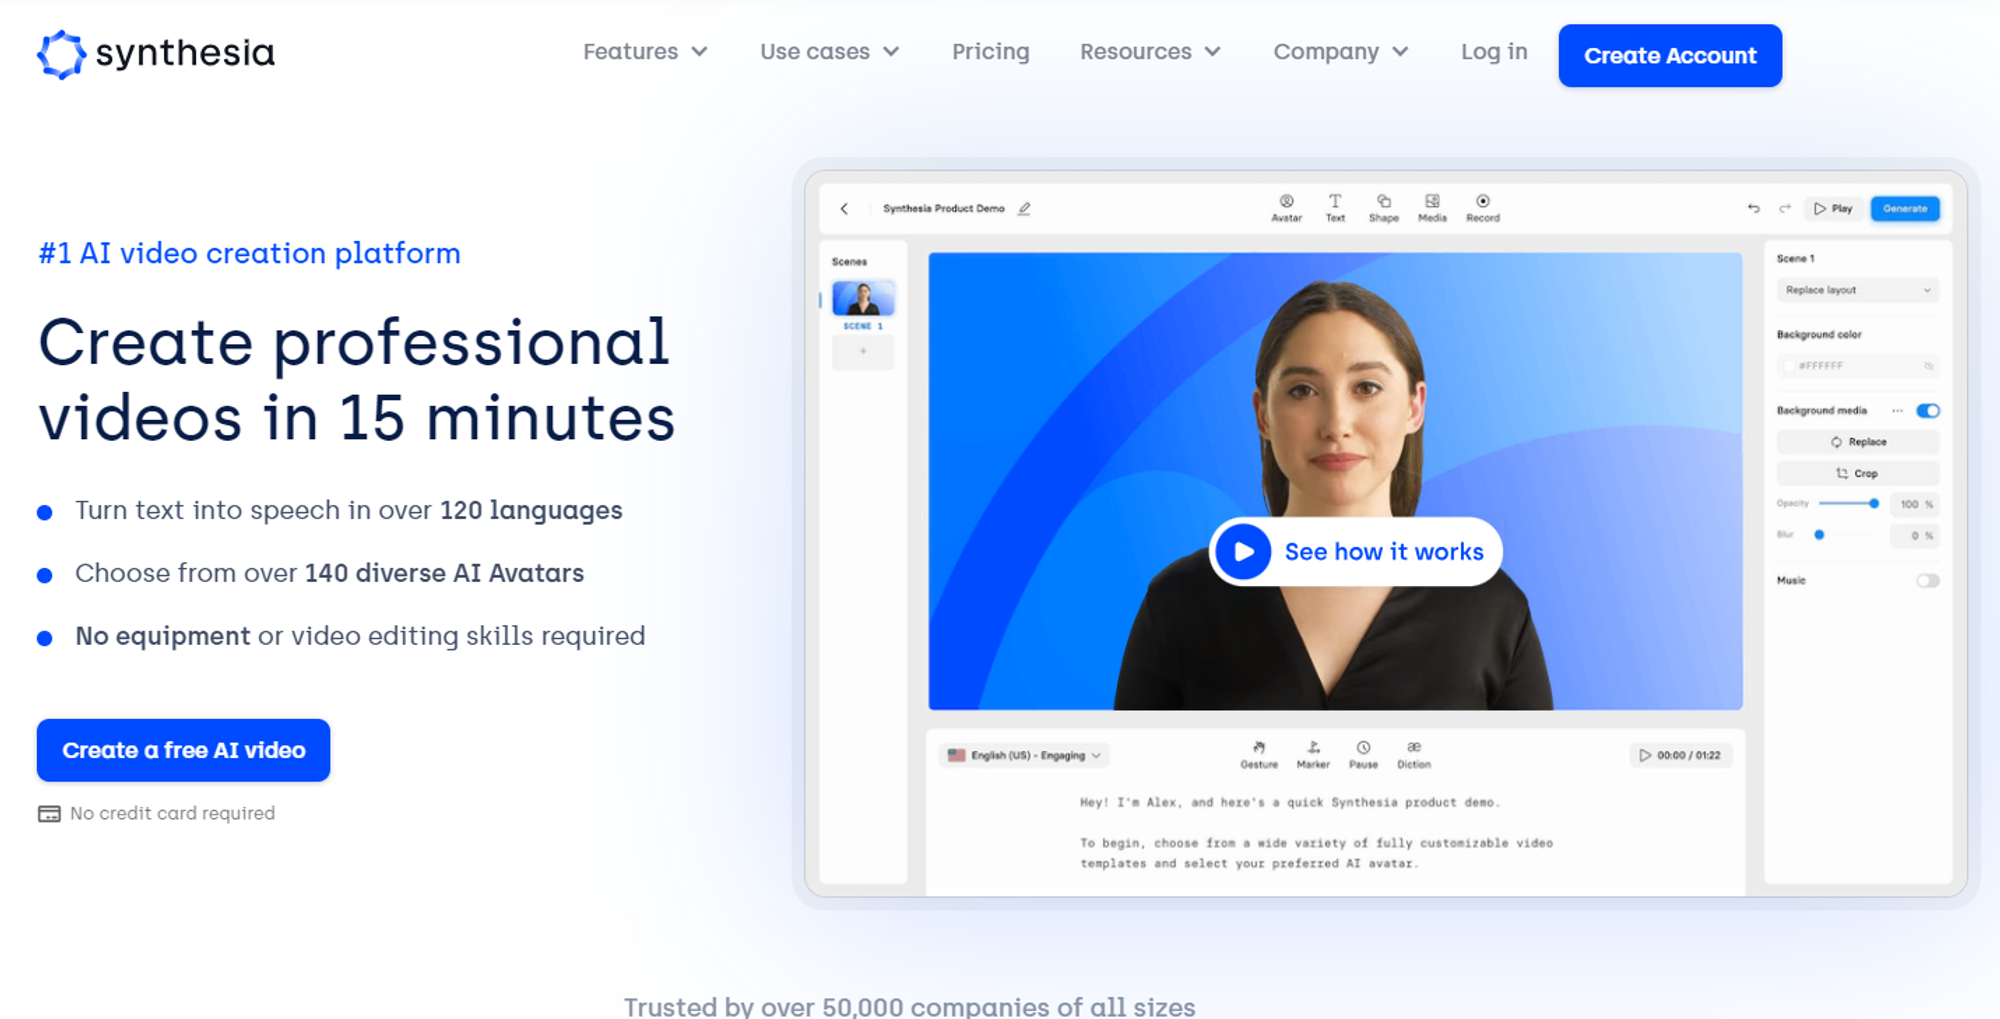Viewport: 2000px width, 1019px height.
Task: Expand the Use cases menu
Action: pyautogui.click(x=830, y=52)
